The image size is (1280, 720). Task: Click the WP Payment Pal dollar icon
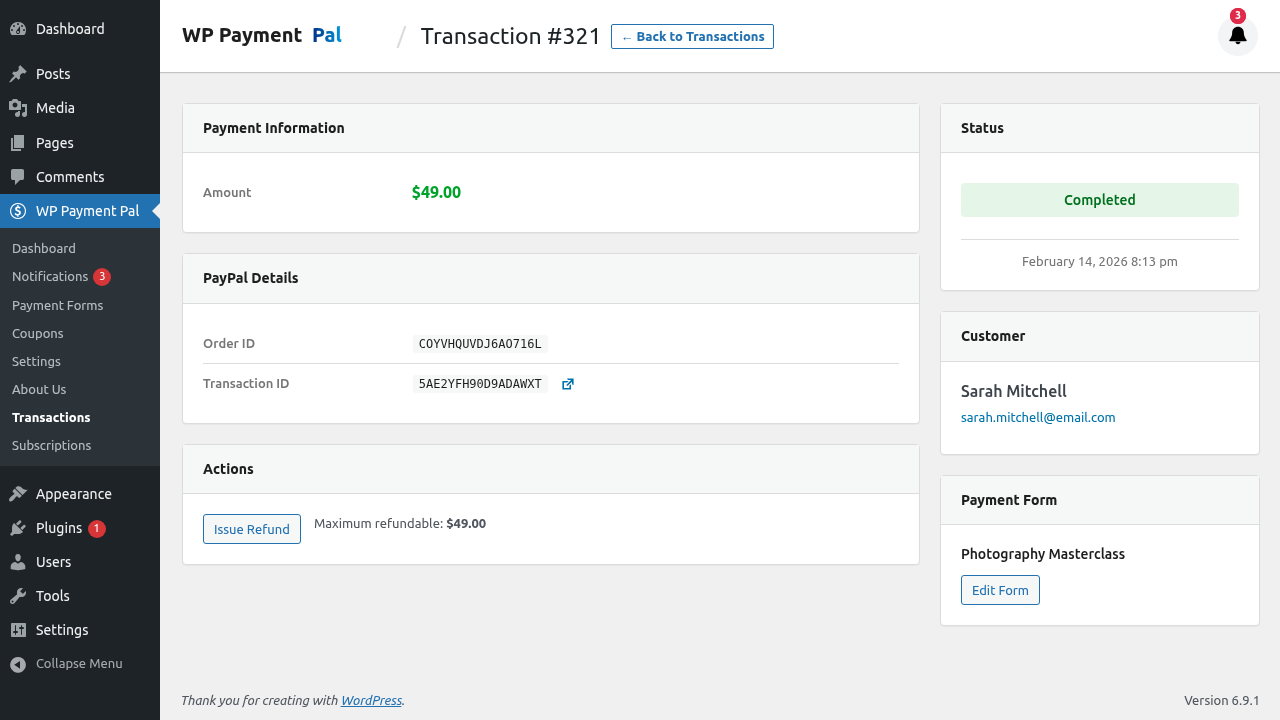17,211
